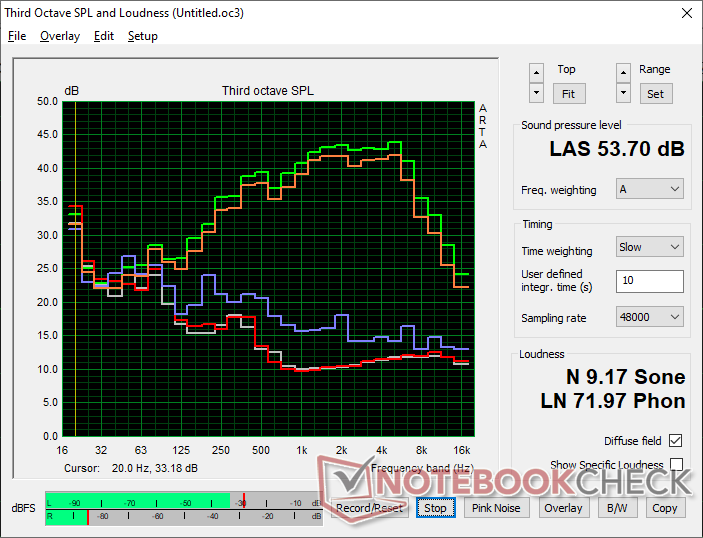Open the File menu

pos(17,36)
